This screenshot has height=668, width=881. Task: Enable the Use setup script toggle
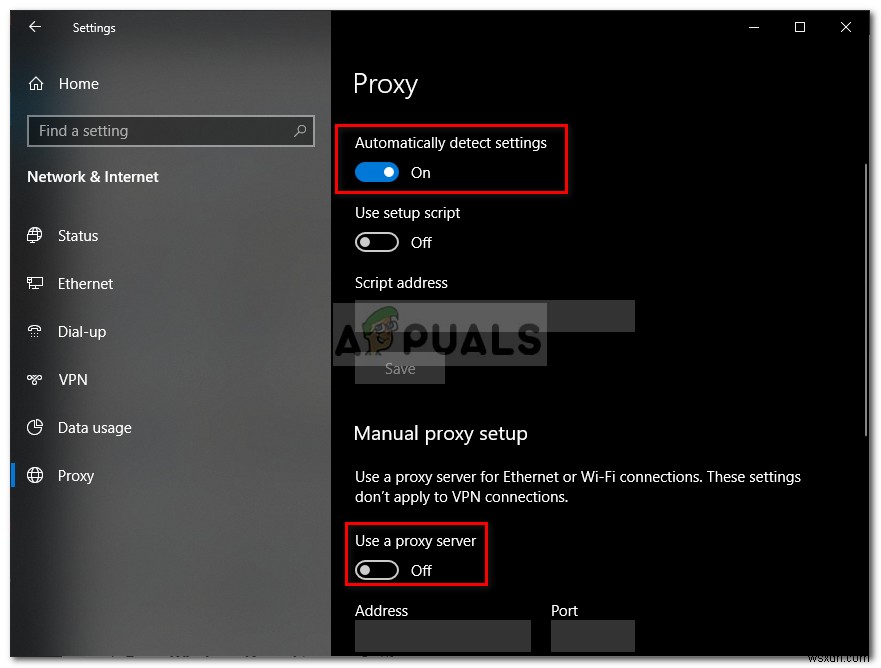[376, 242]
